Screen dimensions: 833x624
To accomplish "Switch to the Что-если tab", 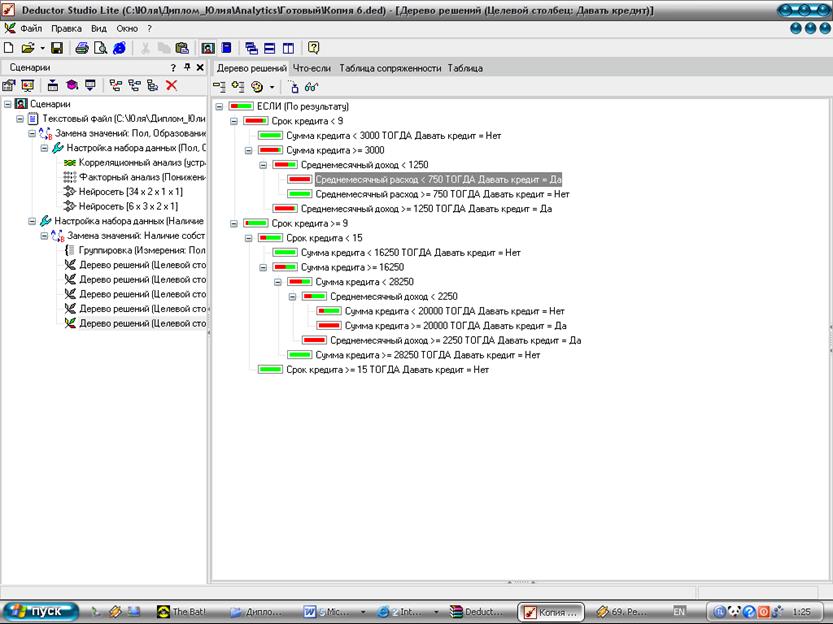I will point(311,68).
